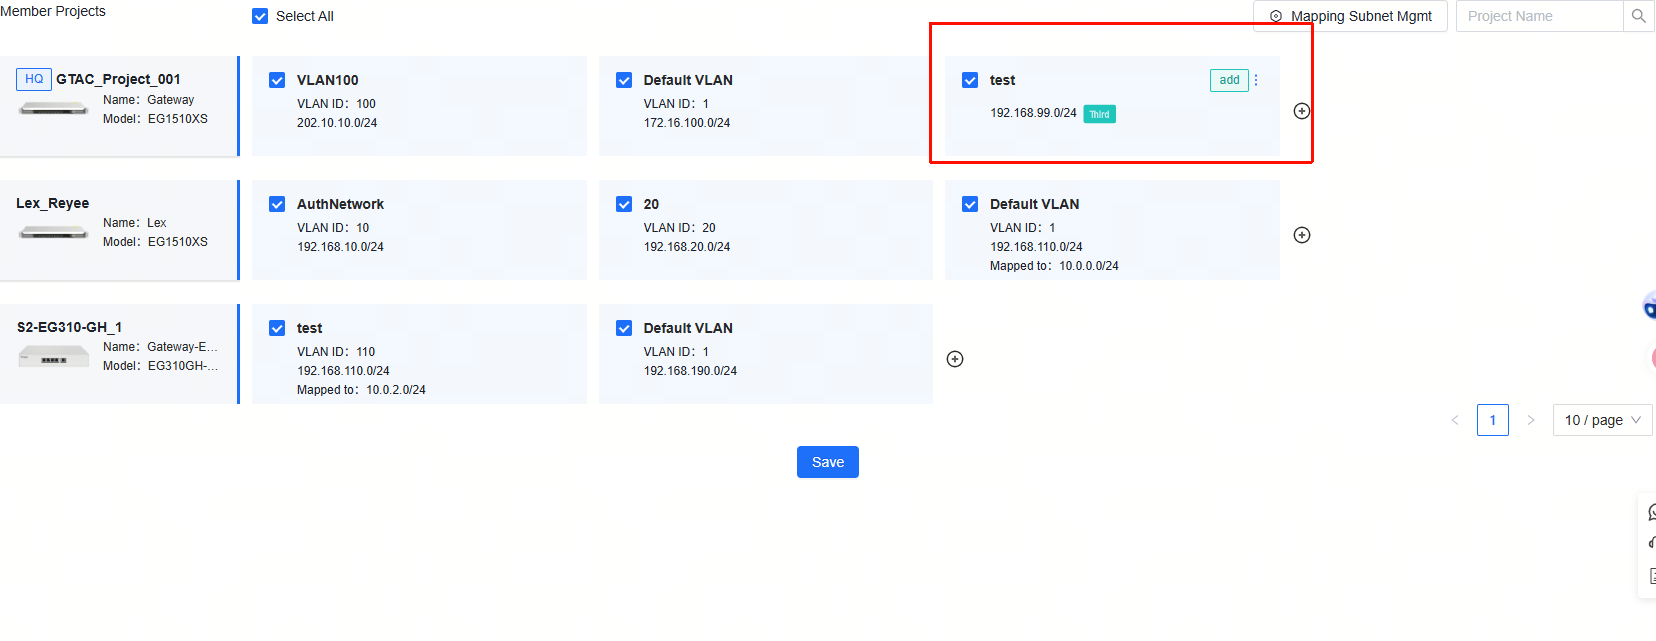Click the S2-EG310-GH_1 device image
This screenshot has width=1656, height=641.
[54, 357]
